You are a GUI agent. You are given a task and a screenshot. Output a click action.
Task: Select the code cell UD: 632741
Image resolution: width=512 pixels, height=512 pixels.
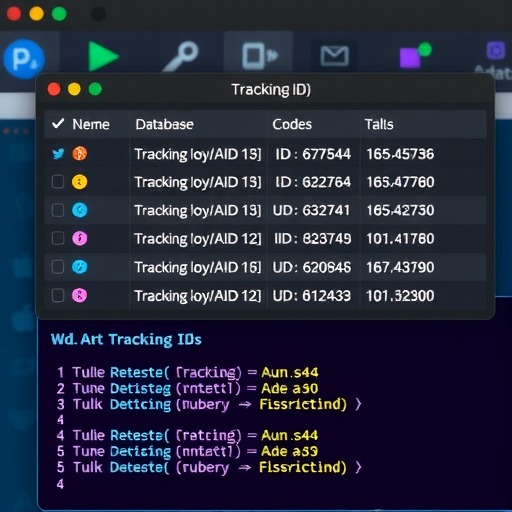click(311, 210)
